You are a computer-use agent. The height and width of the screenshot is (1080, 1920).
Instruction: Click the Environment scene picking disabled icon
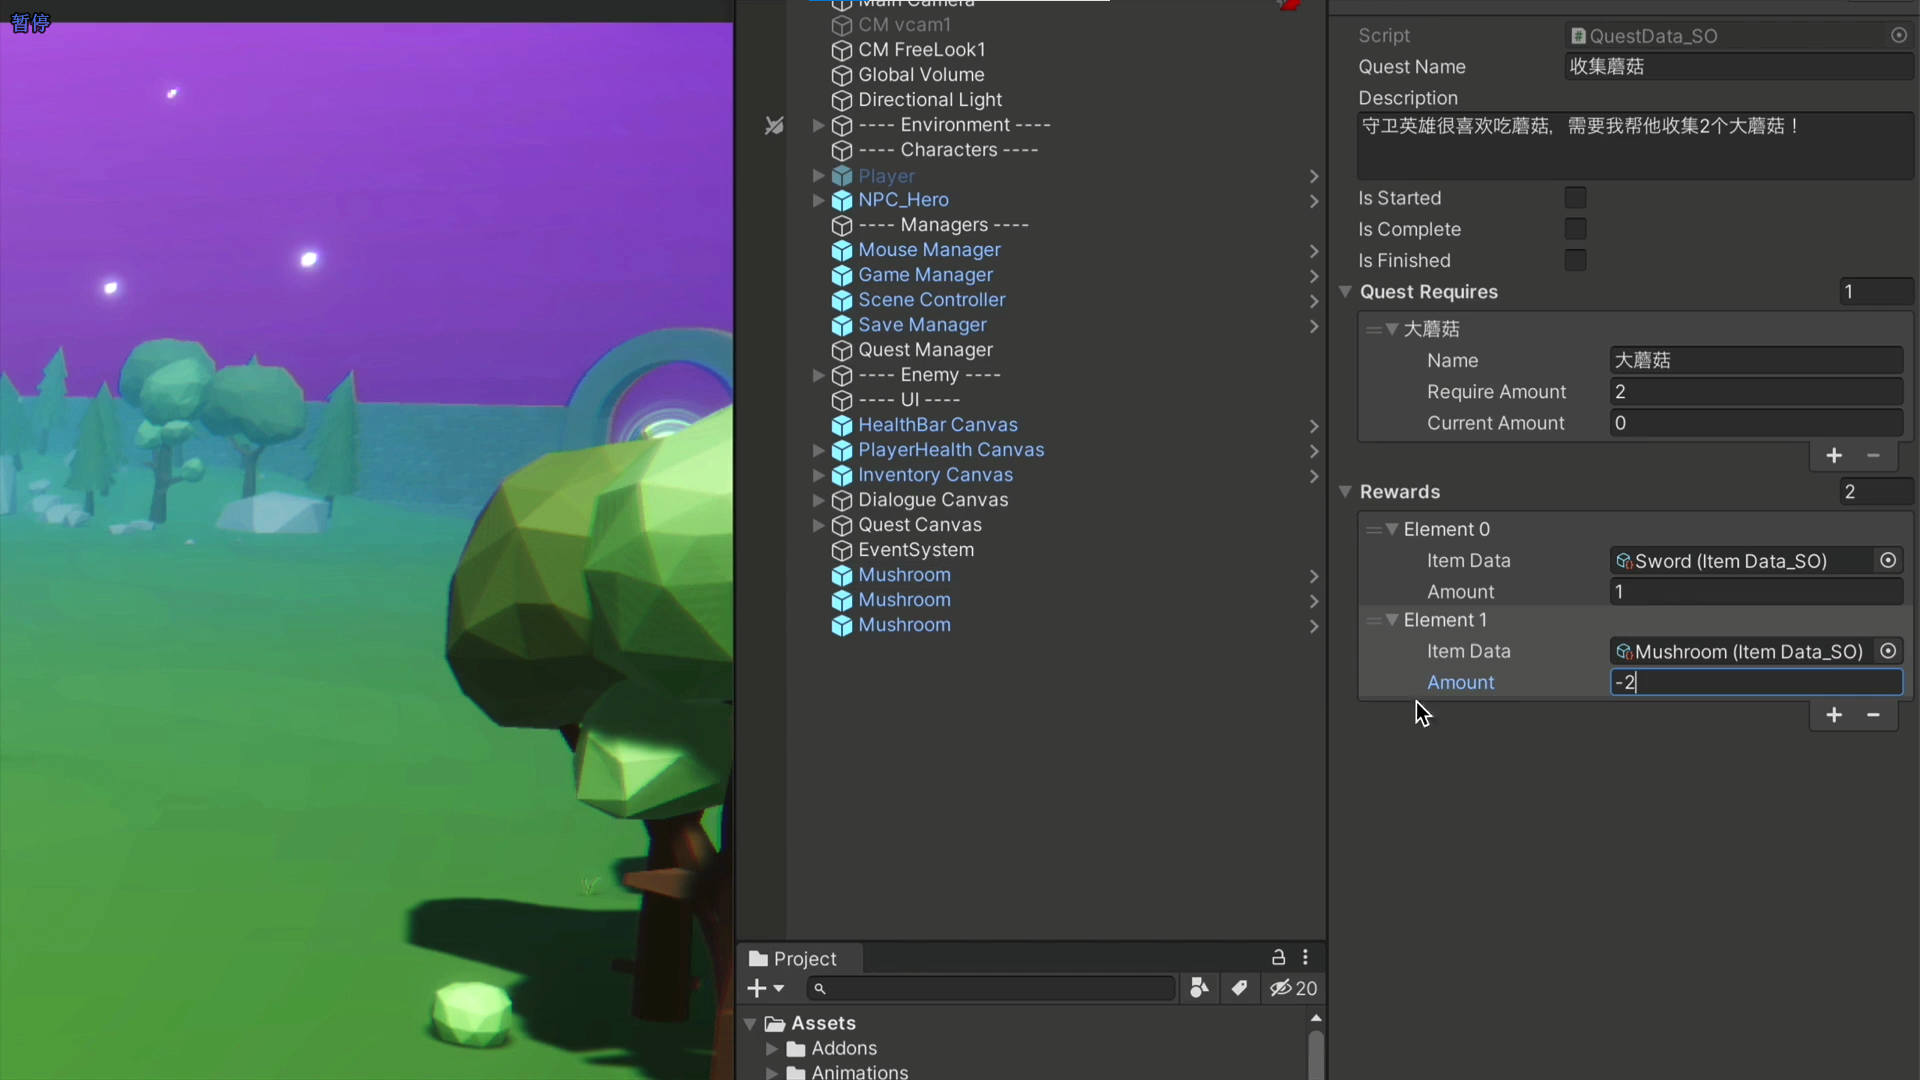pos(774,125)
